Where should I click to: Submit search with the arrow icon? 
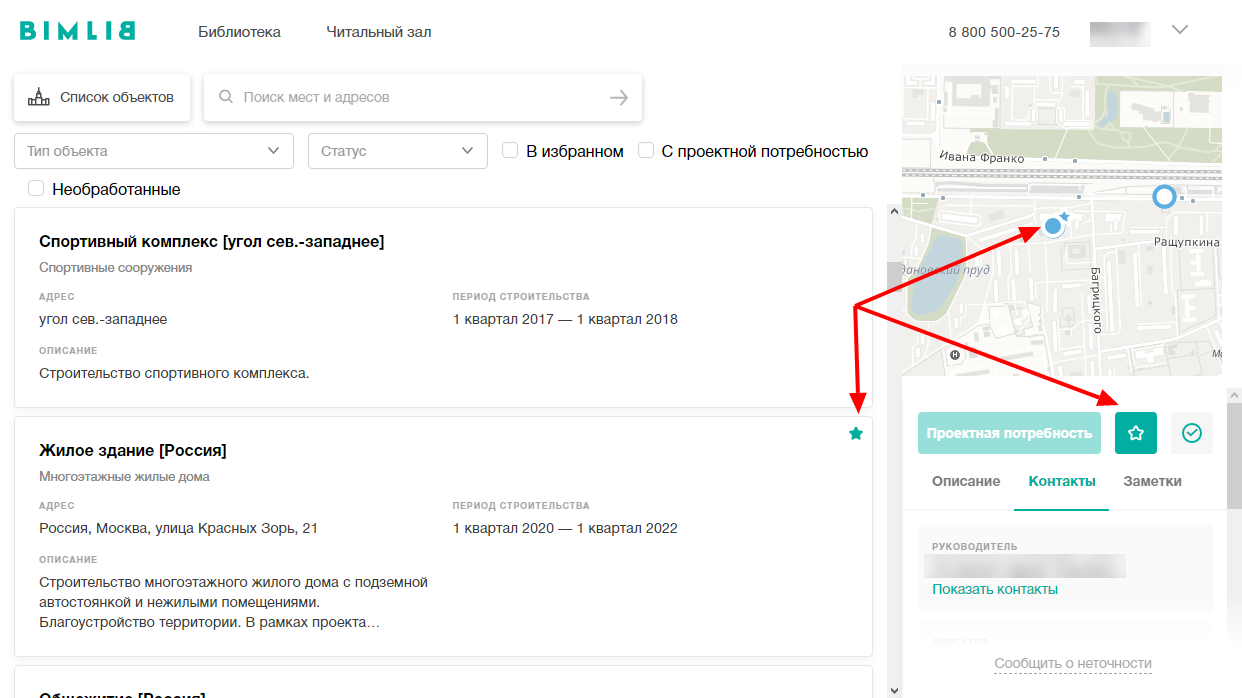coord(619,97)
